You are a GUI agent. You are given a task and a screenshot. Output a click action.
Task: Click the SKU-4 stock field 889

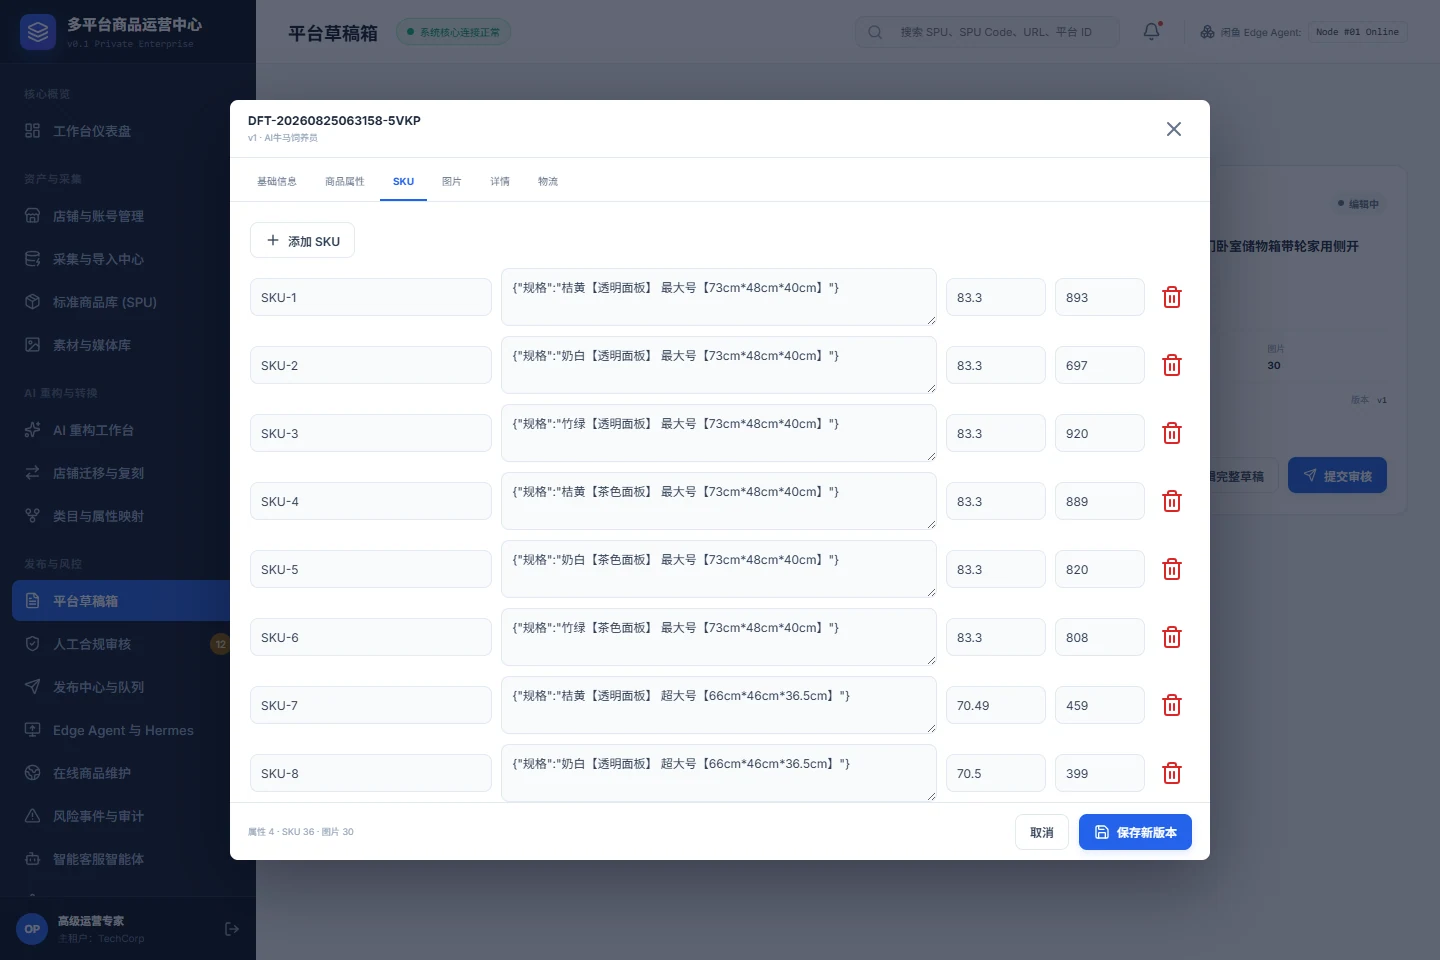[x=1100, y=501]
